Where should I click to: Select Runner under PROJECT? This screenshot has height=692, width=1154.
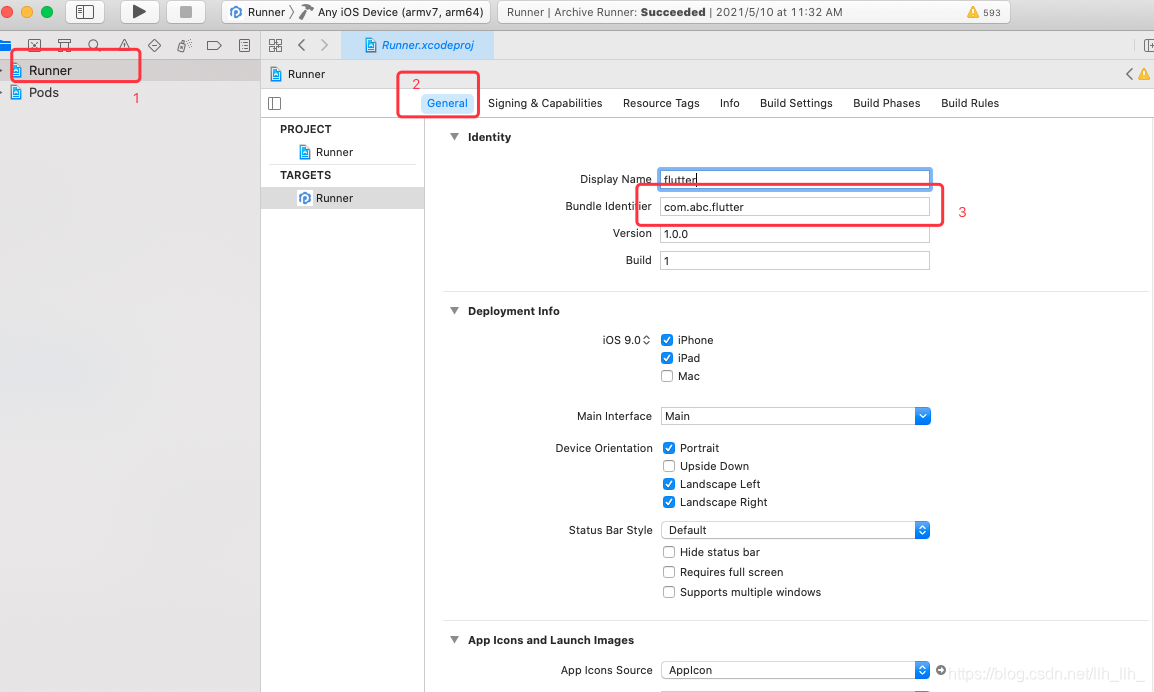(334, 152)
